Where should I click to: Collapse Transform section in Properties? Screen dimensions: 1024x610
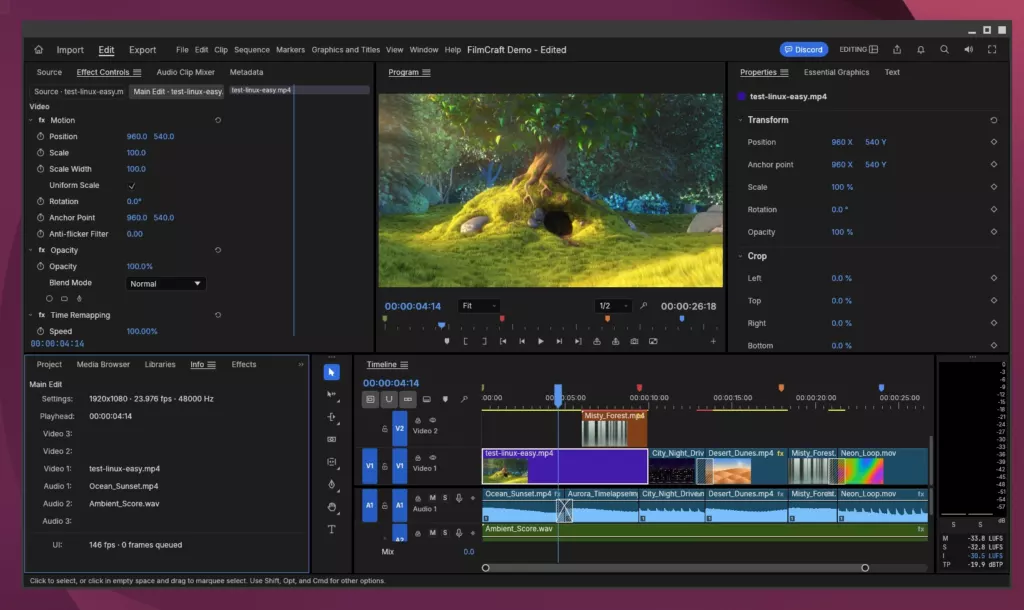[740, 120]
